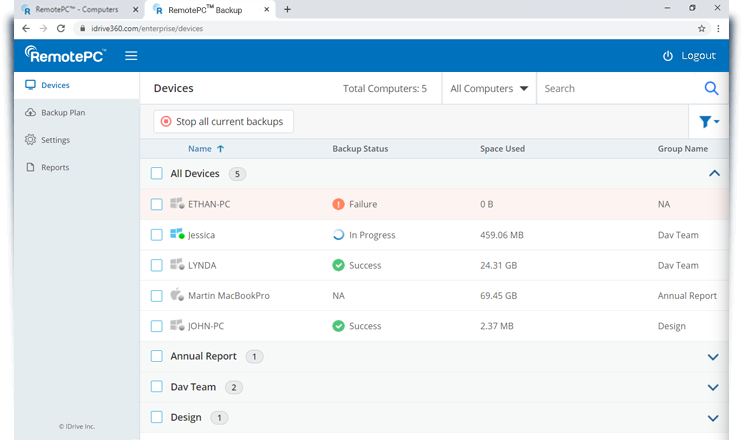Open the filter funnel menu
743x440 pixels.
click(708, 122)
